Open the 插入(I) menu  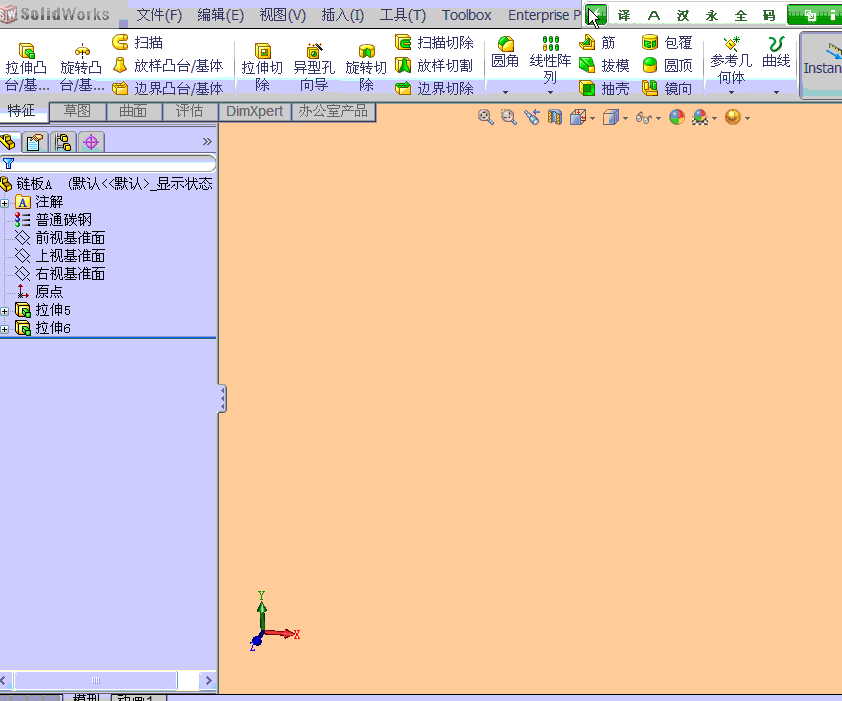tap(343, 15)
